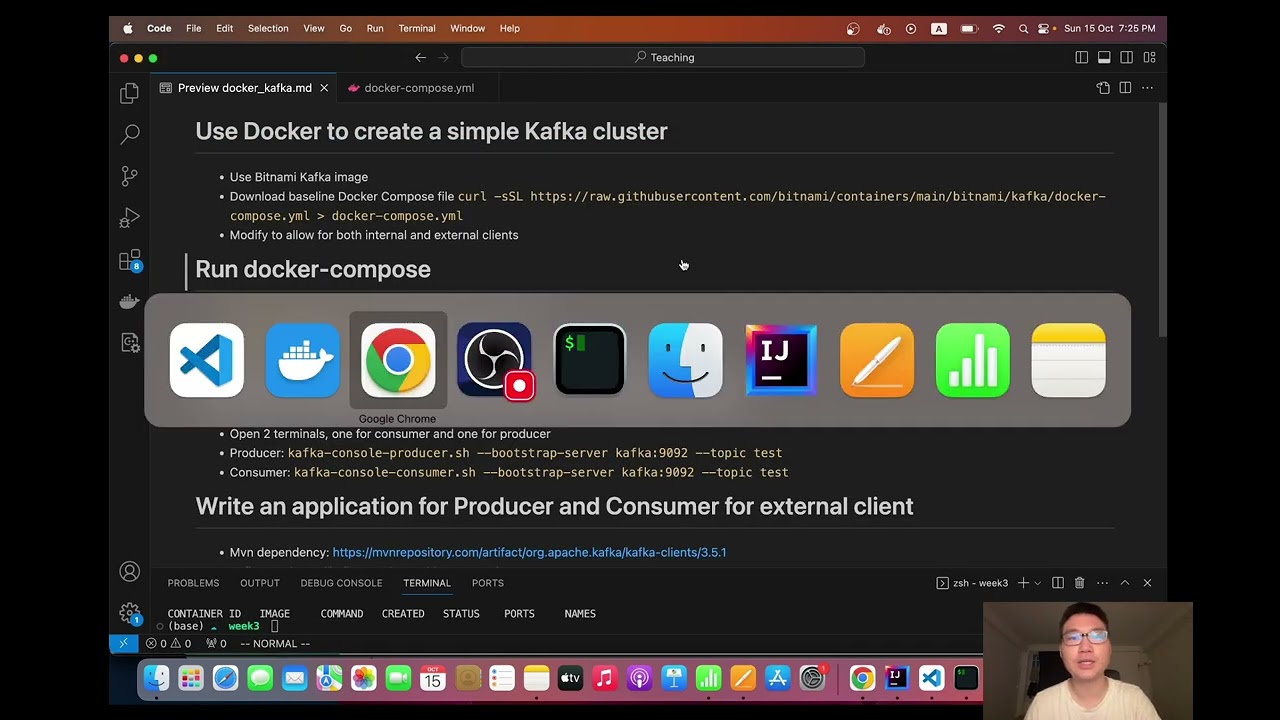Open the remote window indicator in status bar
The width and height of the screenshot is (1280, 720).
click(x=123, y=644)
